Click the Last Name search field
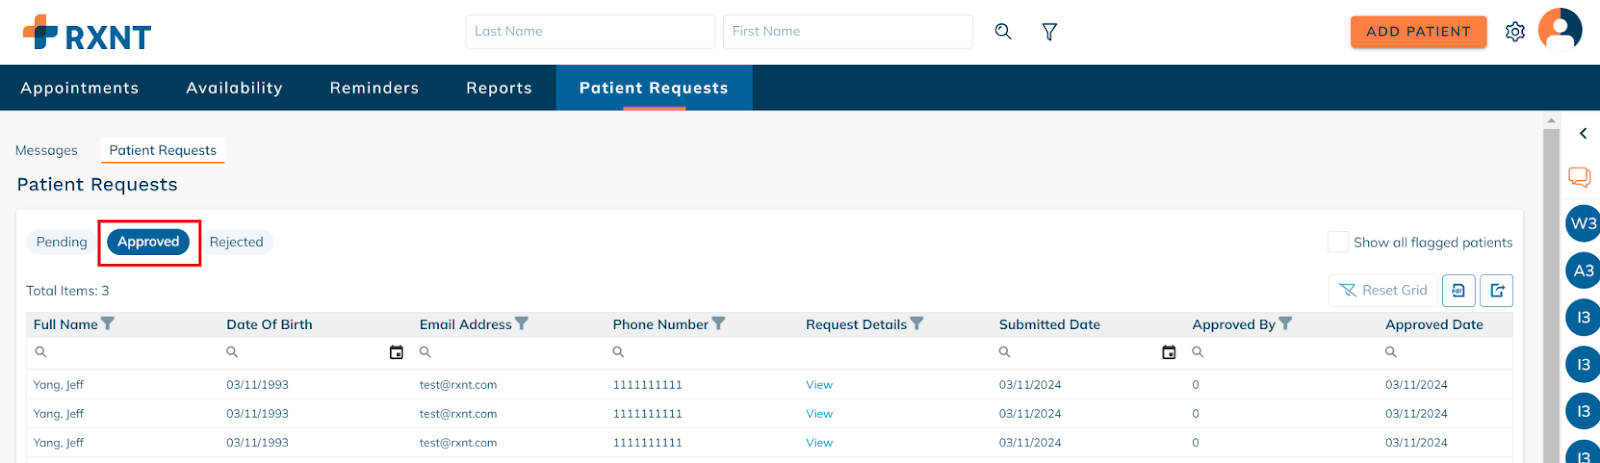 click(590, 31)
